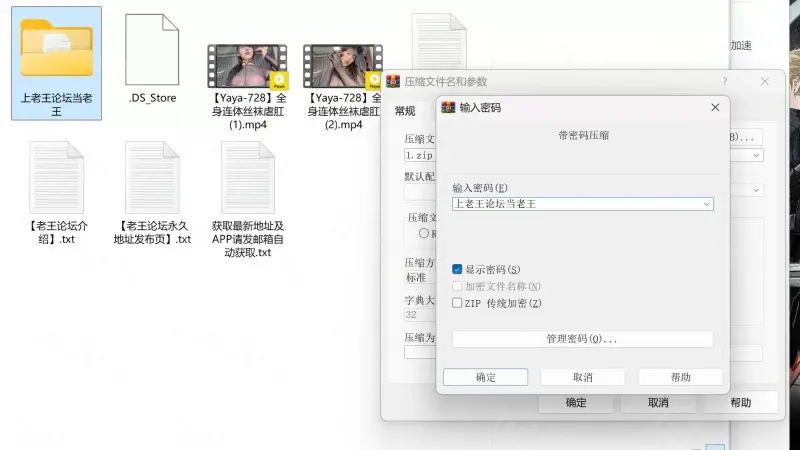
Task: Open 管理密码(O)... button
Action: 582,339
